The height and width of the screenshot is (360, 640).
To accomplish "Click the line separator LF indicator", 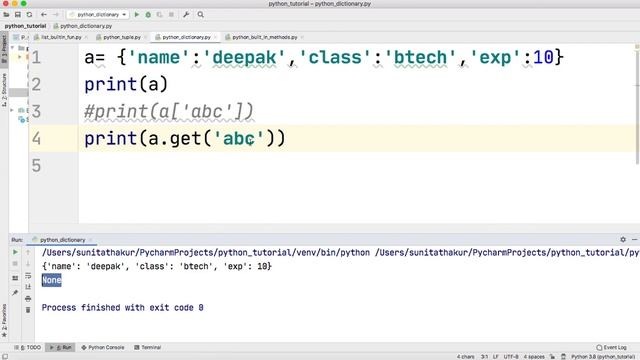I will click(x=496, y=357).
